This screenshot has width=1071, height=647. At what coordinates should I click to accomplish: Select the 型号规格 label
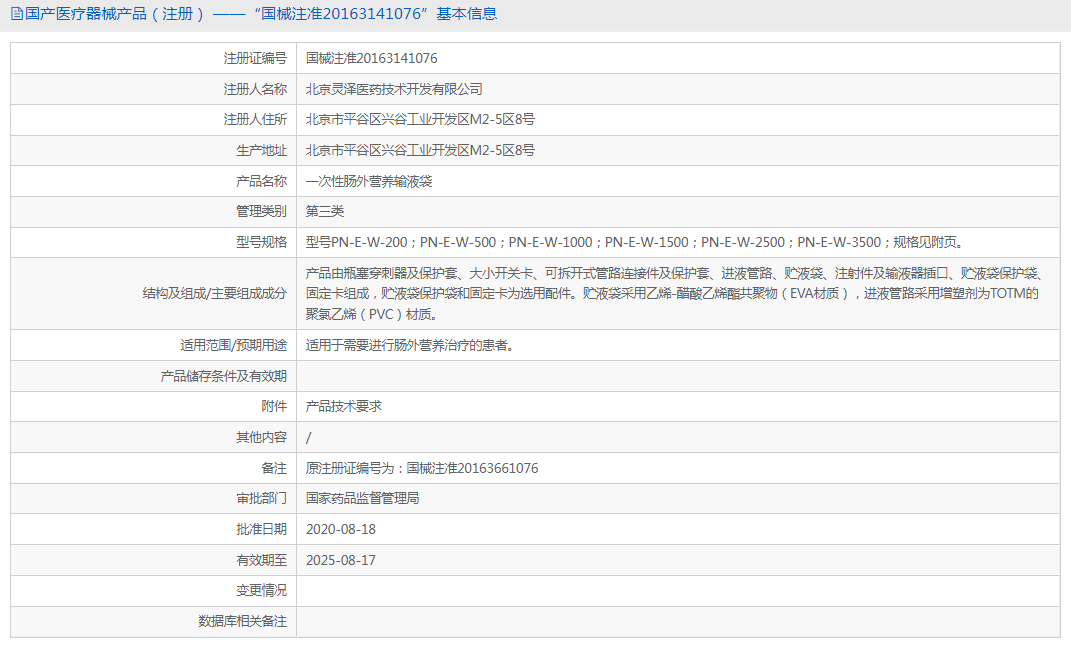pos(261,242)
